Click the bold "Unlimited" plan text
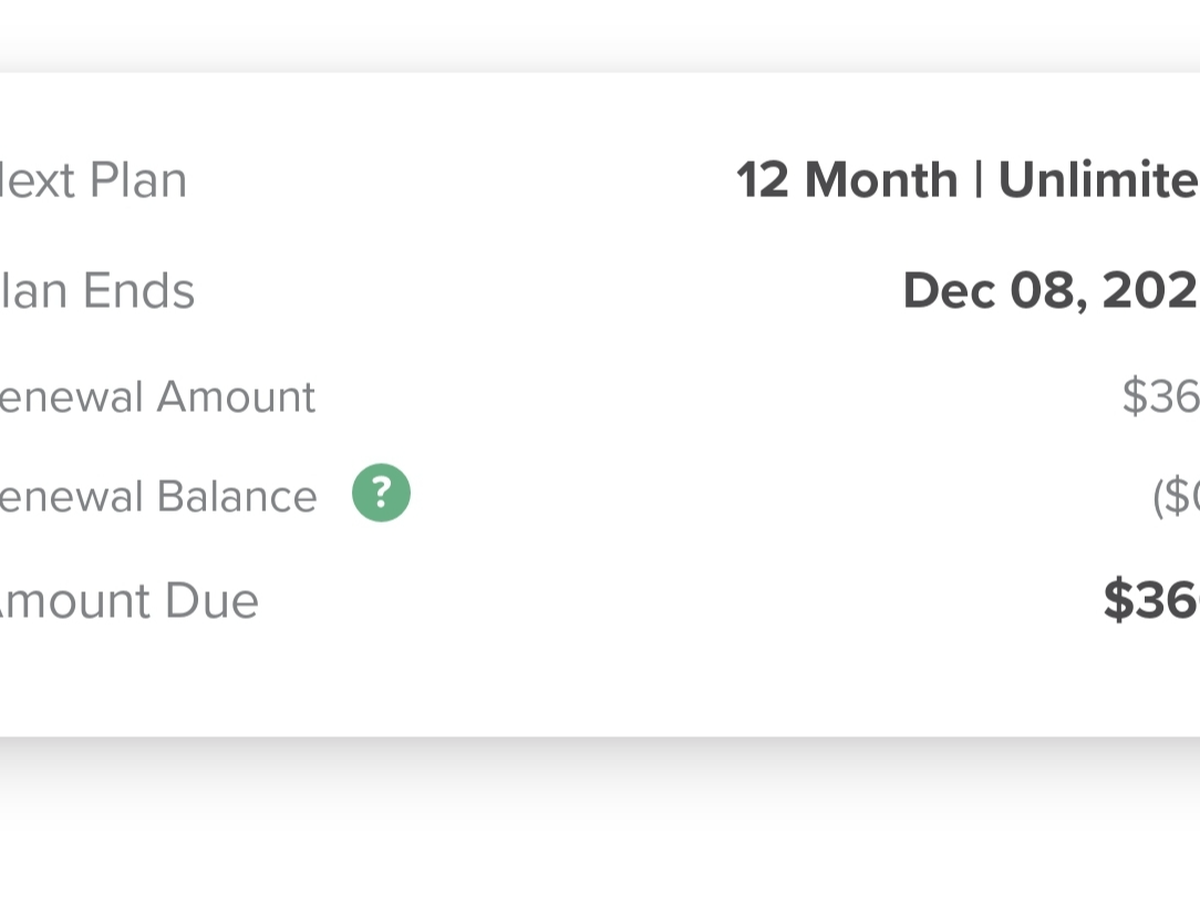The width and height of the screenshot is (1200, 900). tap(1098, 181)
